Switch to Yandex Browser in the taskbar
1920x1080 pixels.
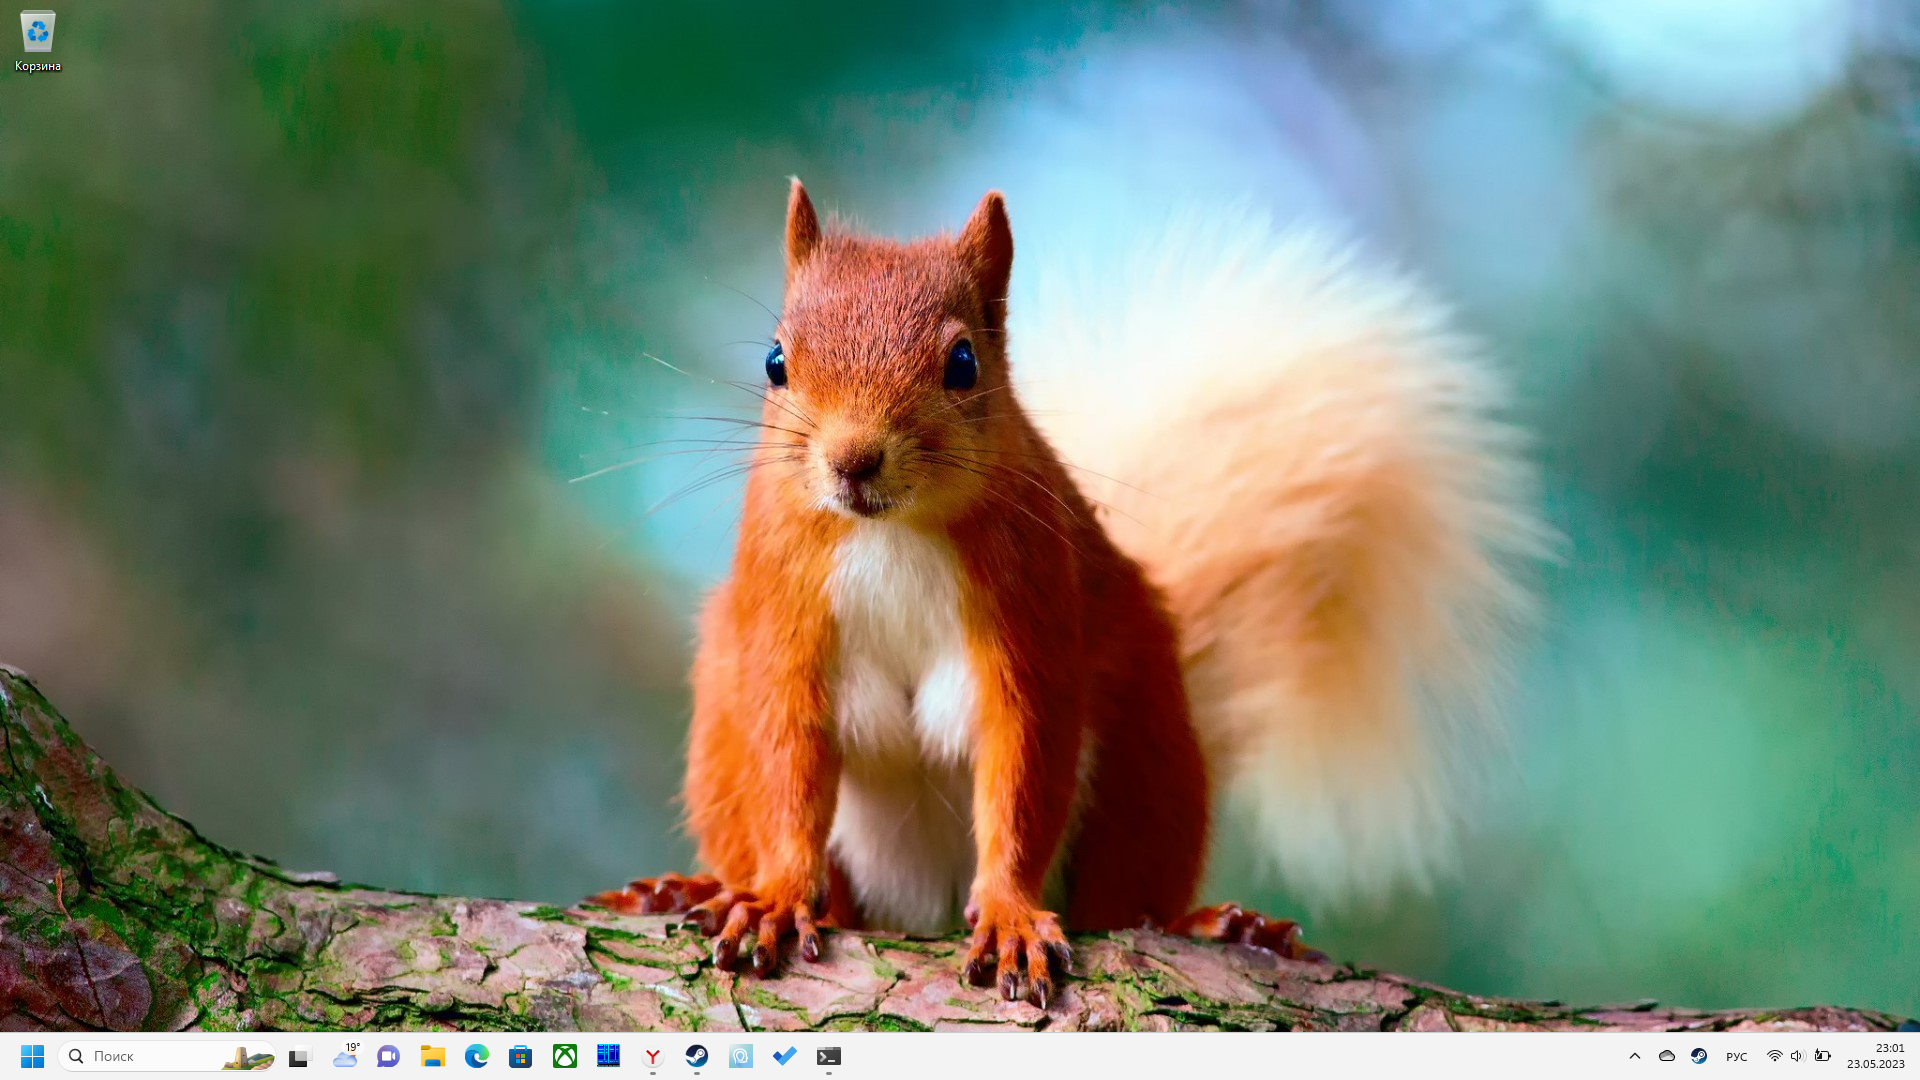click(x=652, y=1056)
